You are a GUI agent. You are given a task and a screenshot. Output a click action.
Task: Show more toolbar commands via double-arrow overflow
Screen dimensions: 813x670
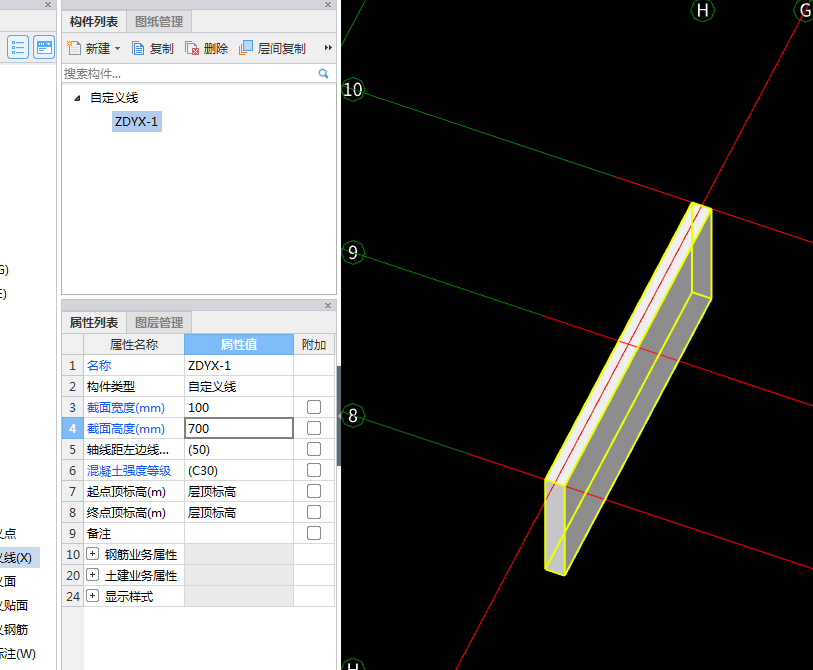coord(328,48)
